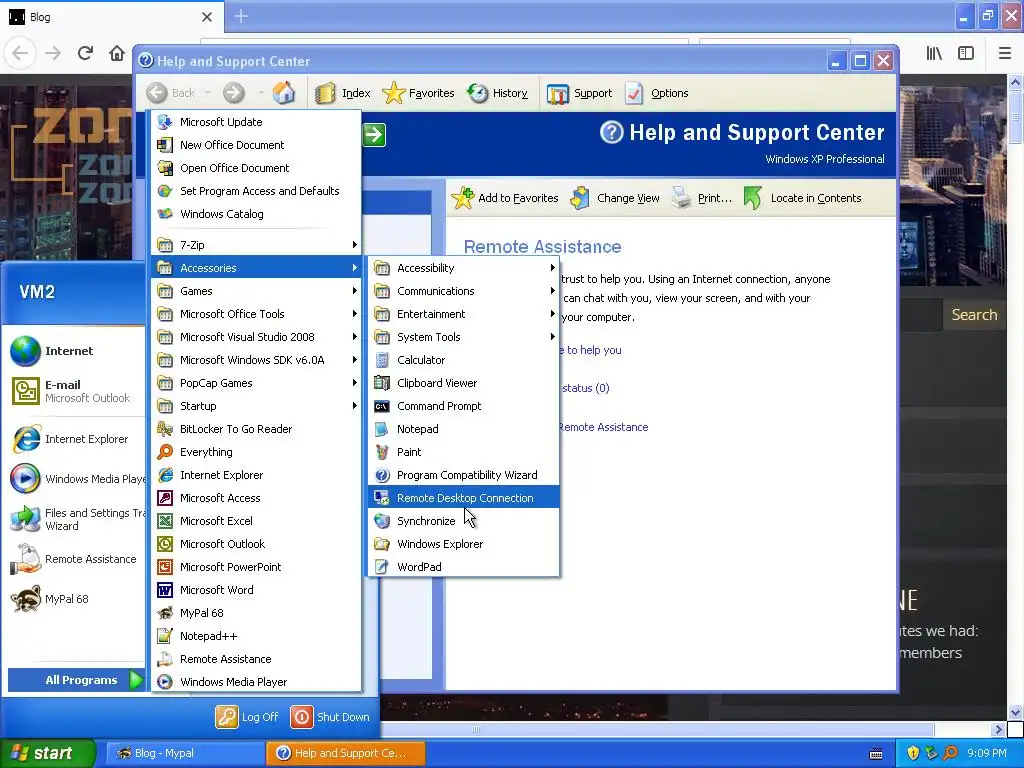Expand the 7-Zip program folder

click(257, 245)
